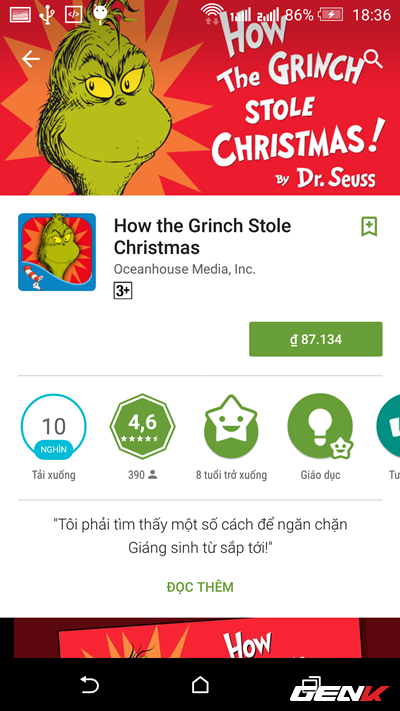Open the Giáo dục category lightbulb badge
This screenshot has height=711, width=400.
(x=320, y=427)
